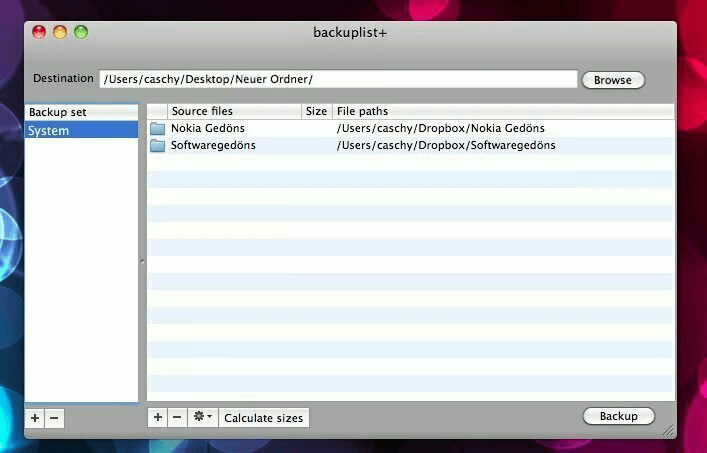This screenshot has height=453, width=707.
Task: Sort by the File paths column header
Action: tap(503, 111)
